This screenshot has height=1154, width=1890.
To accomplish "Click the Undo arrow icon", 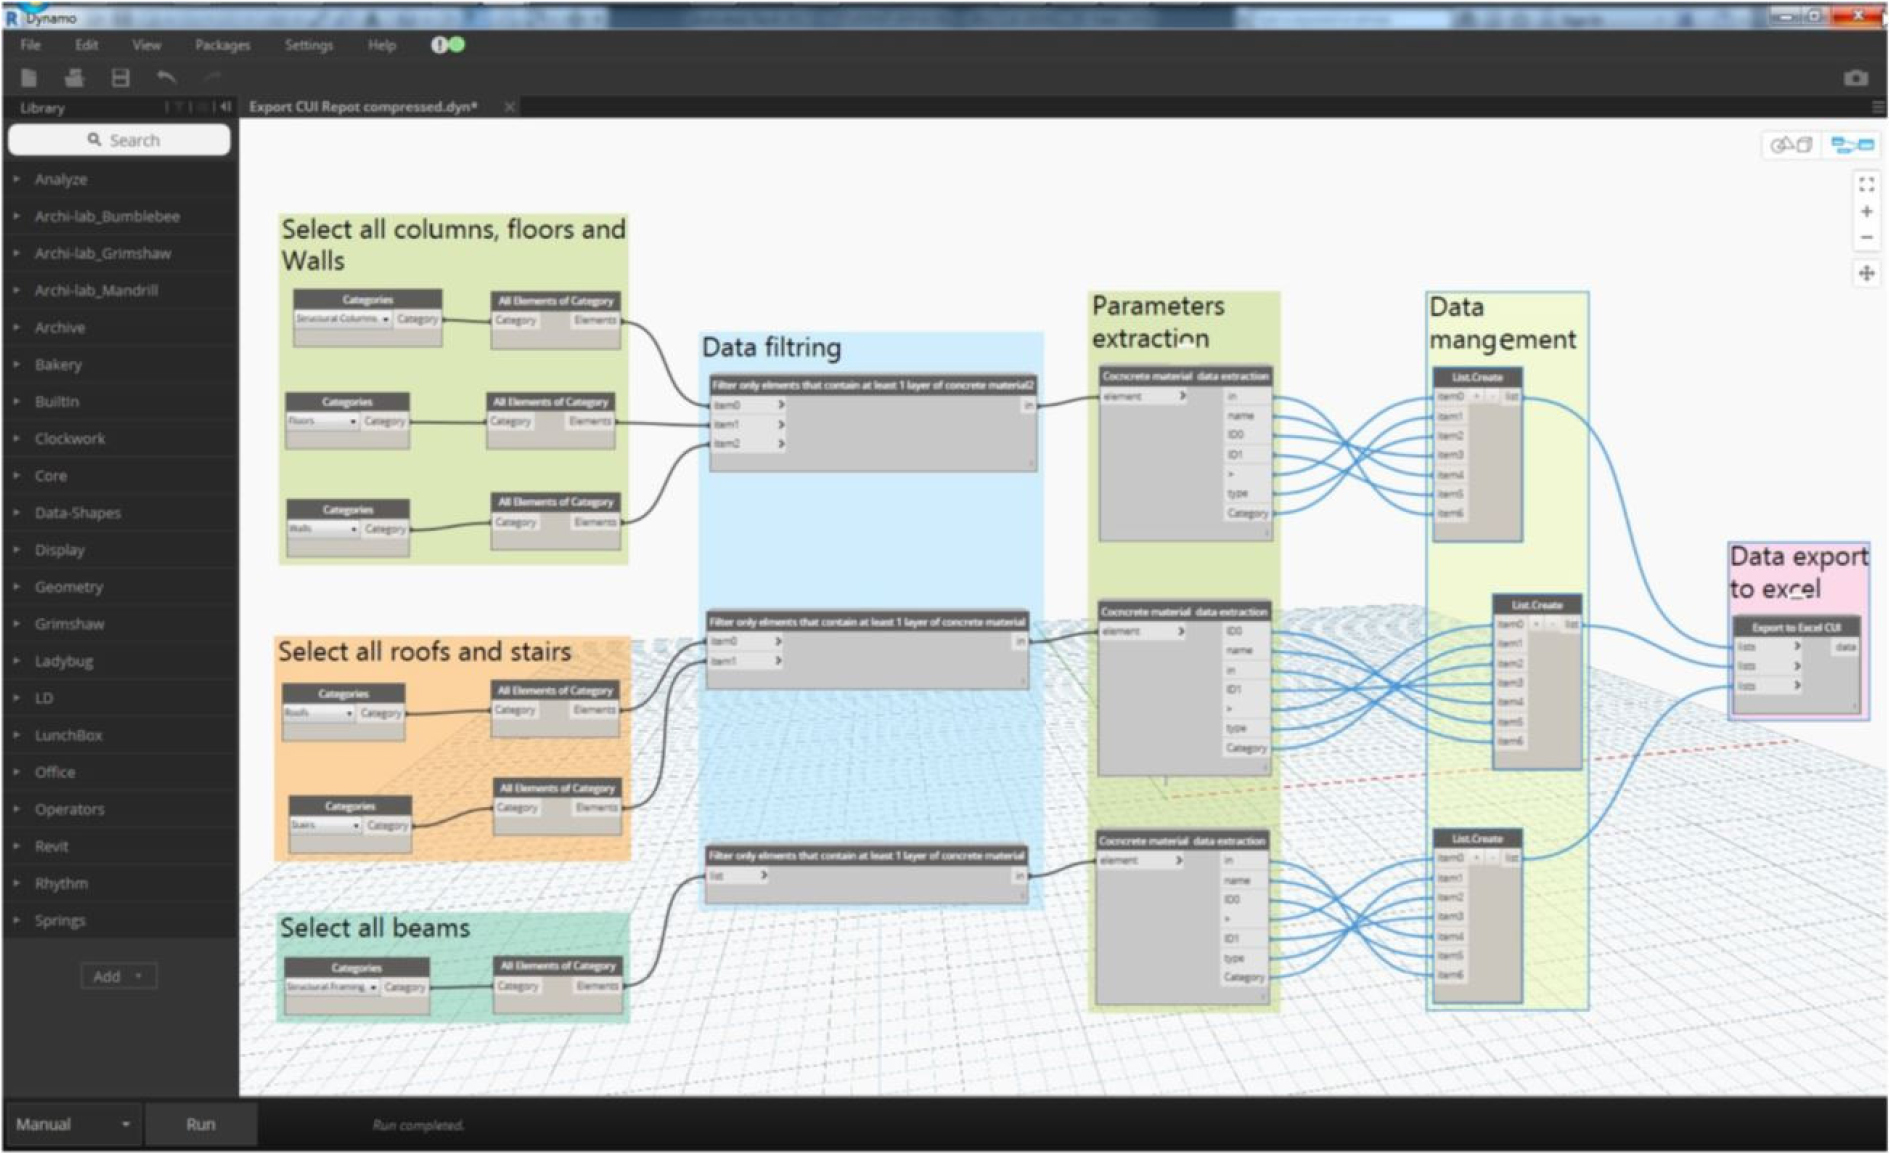I will [166, 78].
